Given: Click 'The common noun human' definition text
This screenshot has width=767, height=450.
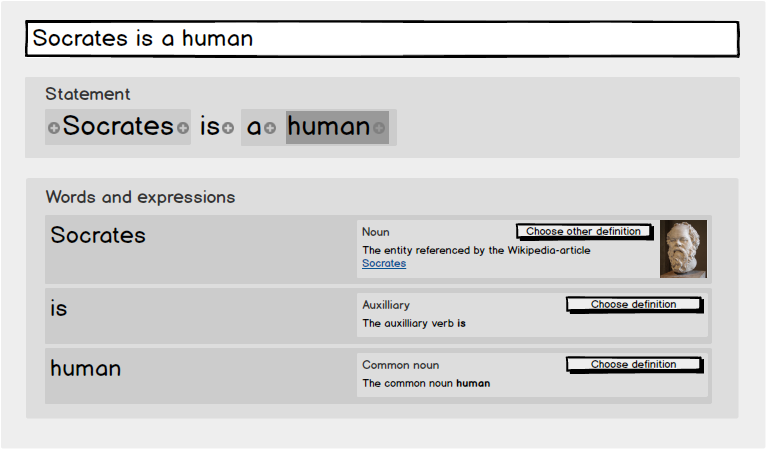Looking at the screenshot, I should point(426,384).
